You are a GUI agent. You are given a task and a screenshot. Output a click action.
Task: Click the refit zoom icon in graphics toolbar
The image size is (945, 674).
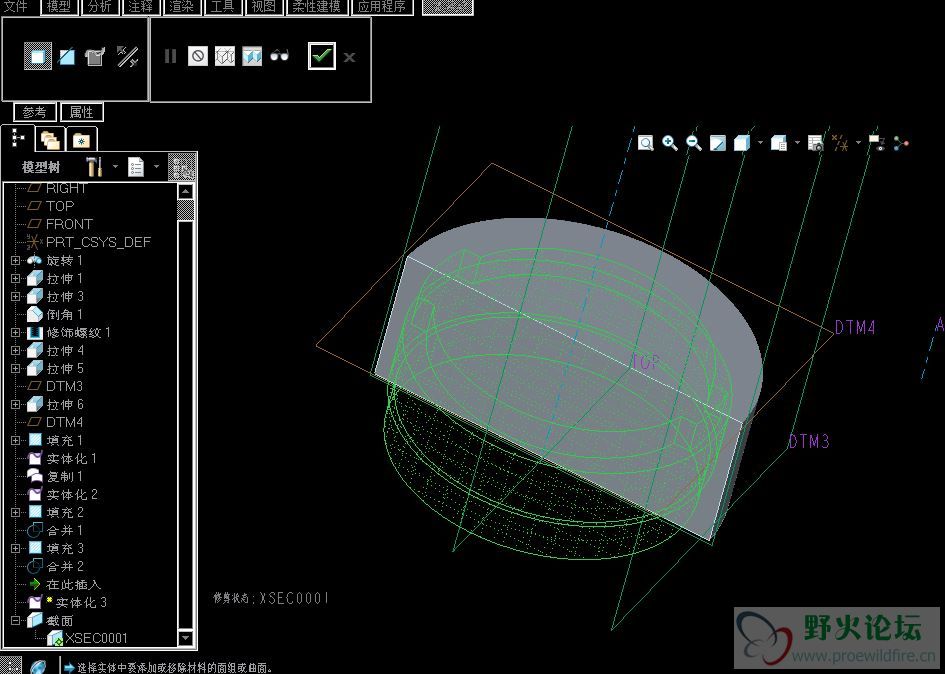point(645,143)
